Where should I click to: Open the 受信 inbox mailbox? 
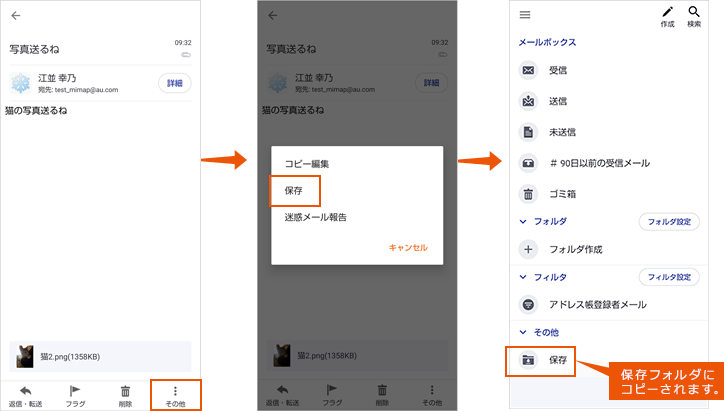pos(557,71)
